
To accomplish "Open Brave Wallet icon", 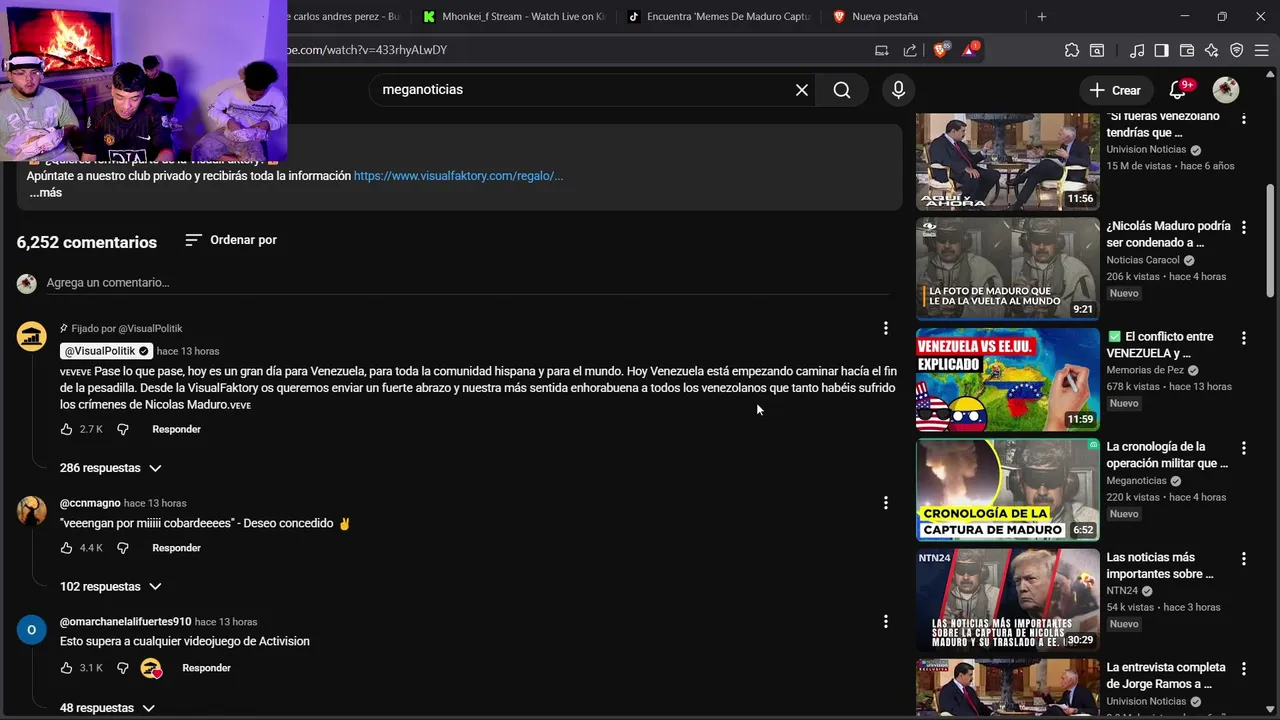I will [x=1187, y=50].
